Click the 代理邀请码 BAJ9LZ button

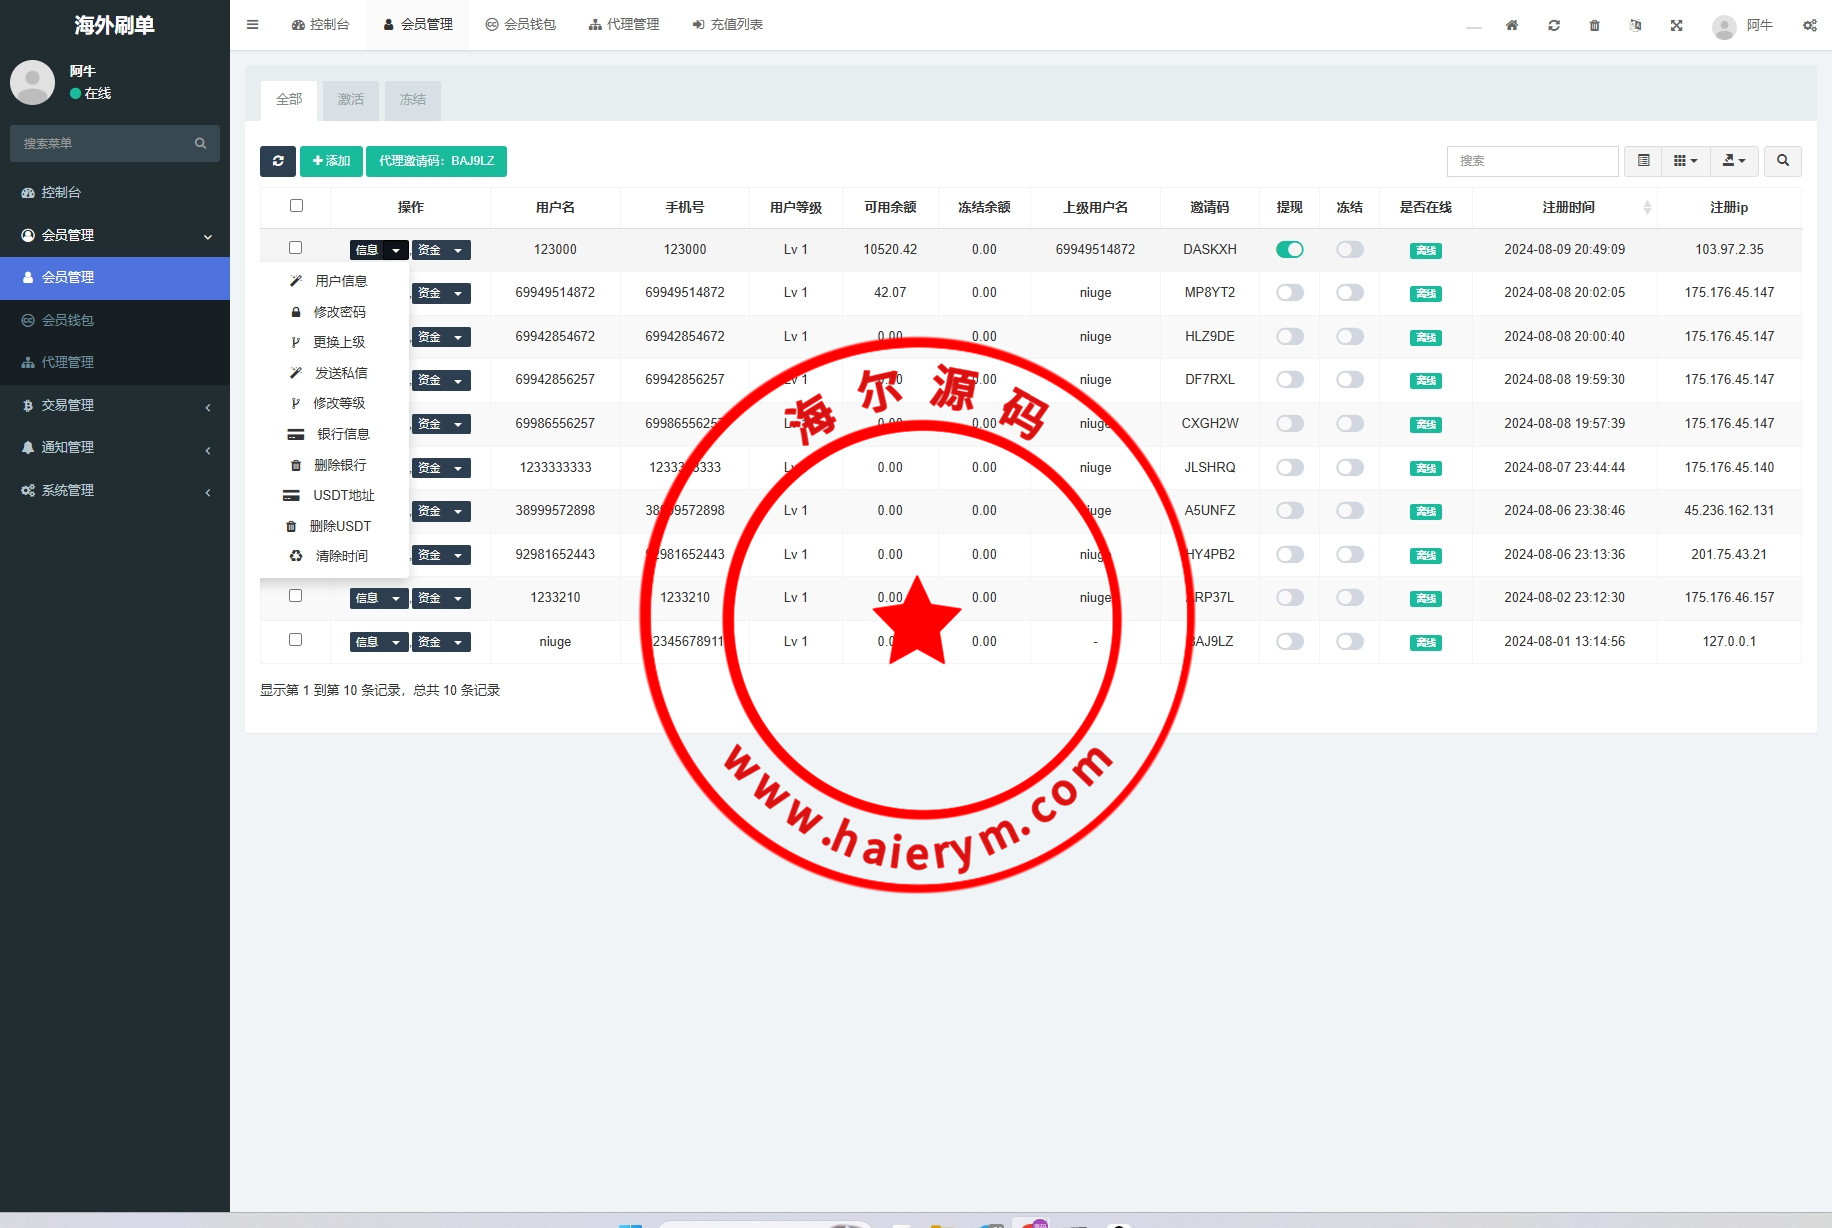(x=436, y=161)
